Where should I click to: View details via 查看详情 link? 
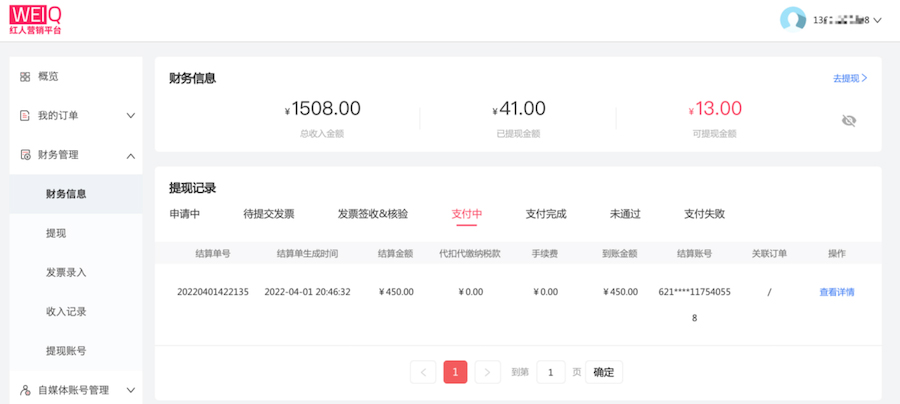837,292
